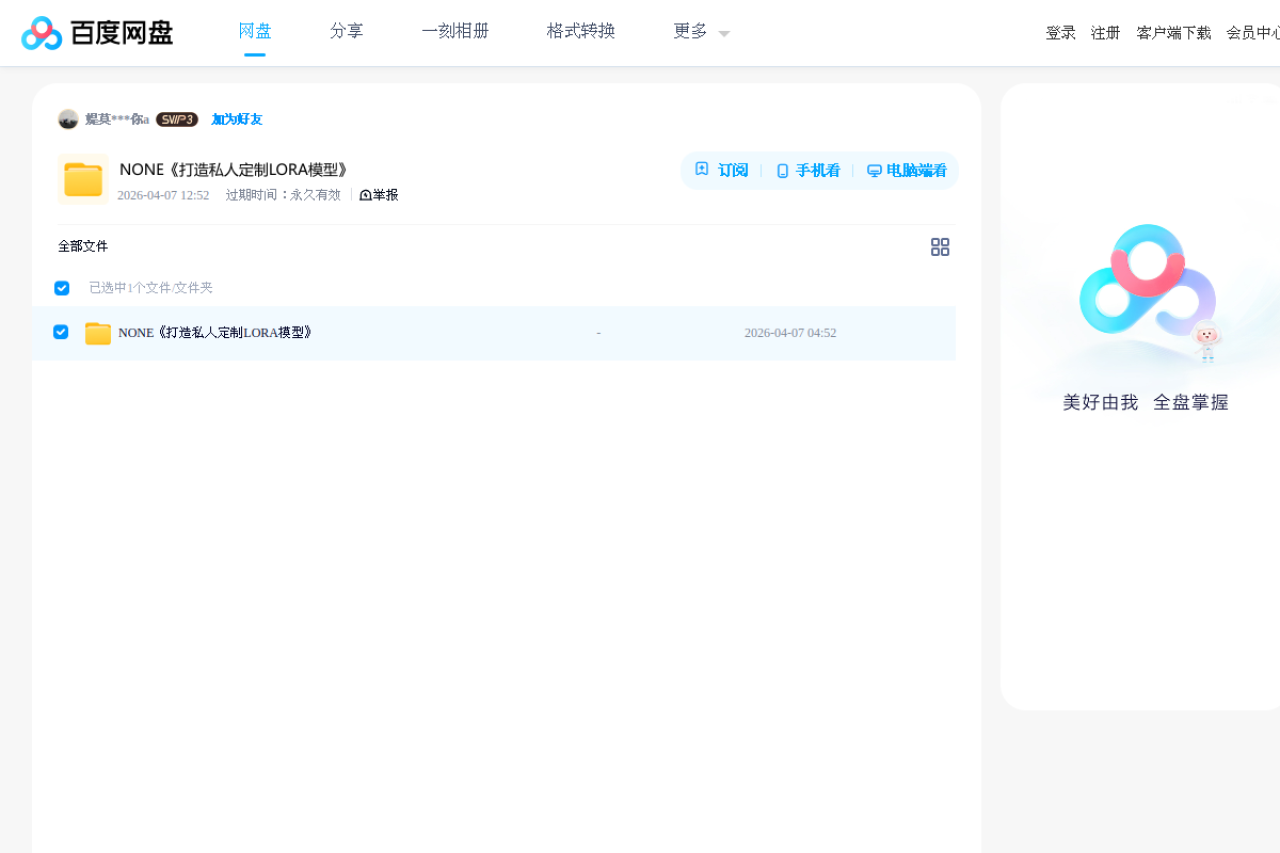This screenshot has height=853, width=1280.
Task: Click the large yellow folder icon in the header
Action: (83, 180)
